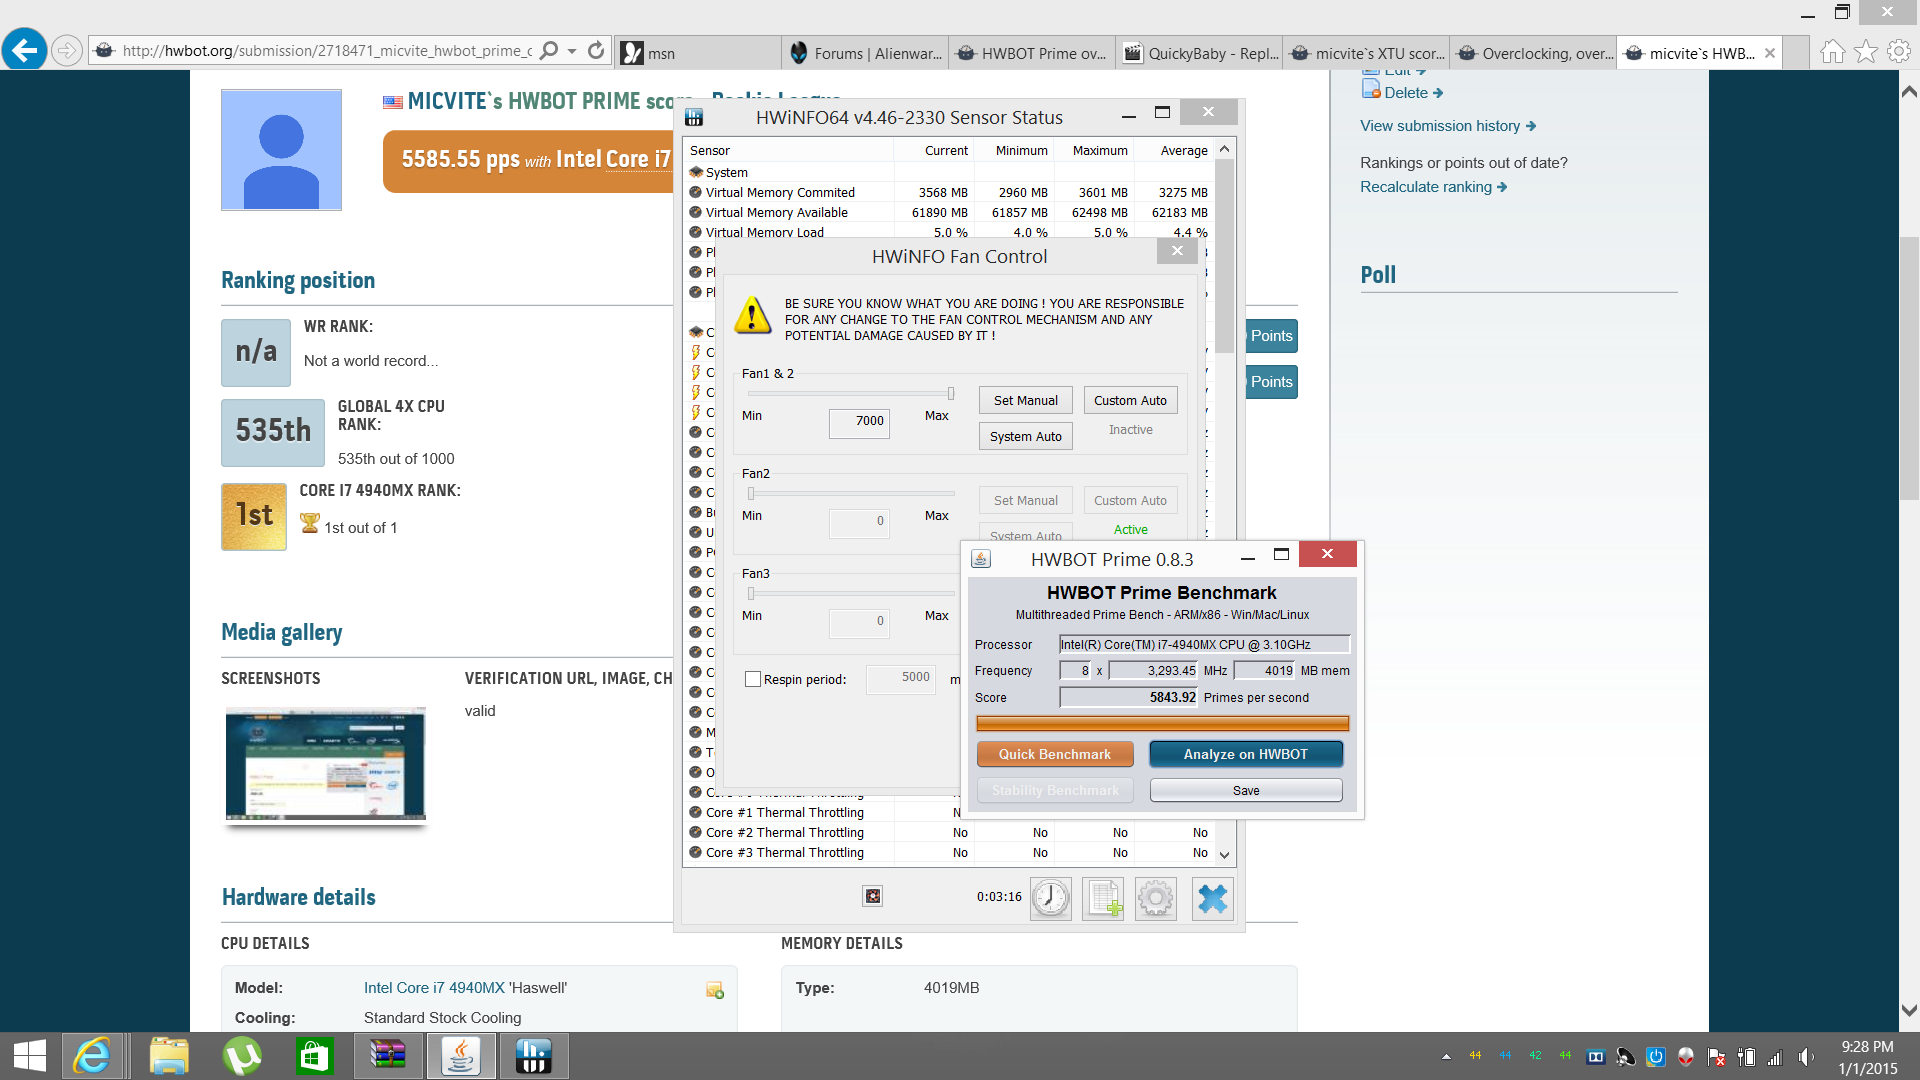Click the Virtual Memory Commited sensor row
1920x1080 pixels.
click(949, 192)
